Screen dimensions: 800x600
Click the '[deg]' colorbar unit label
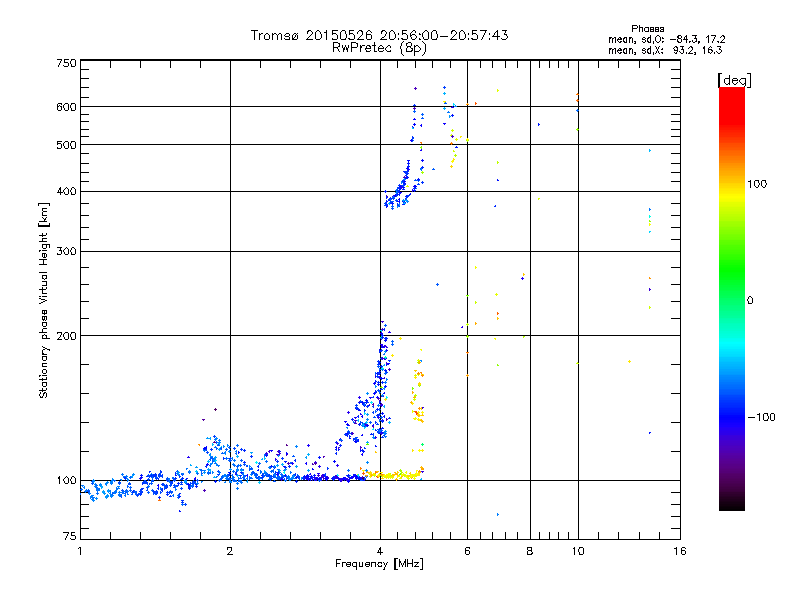pos(734,80)
